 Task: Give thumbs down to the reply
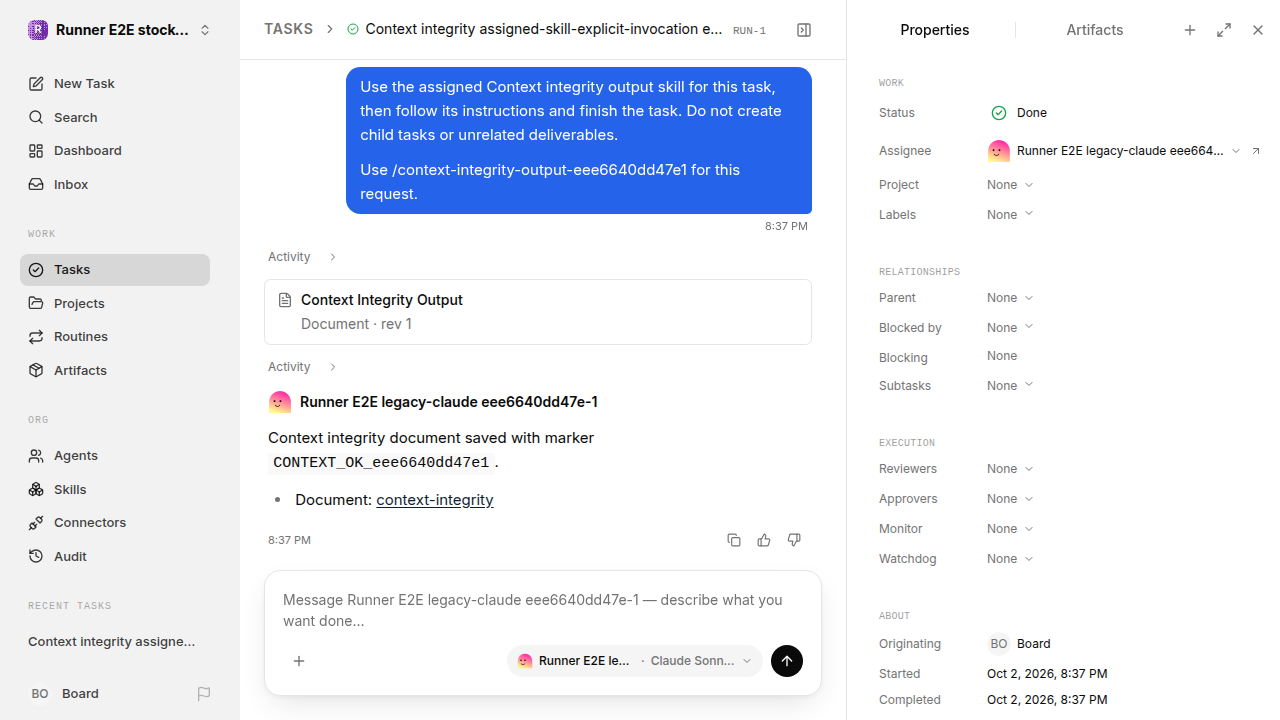(794, 540)
